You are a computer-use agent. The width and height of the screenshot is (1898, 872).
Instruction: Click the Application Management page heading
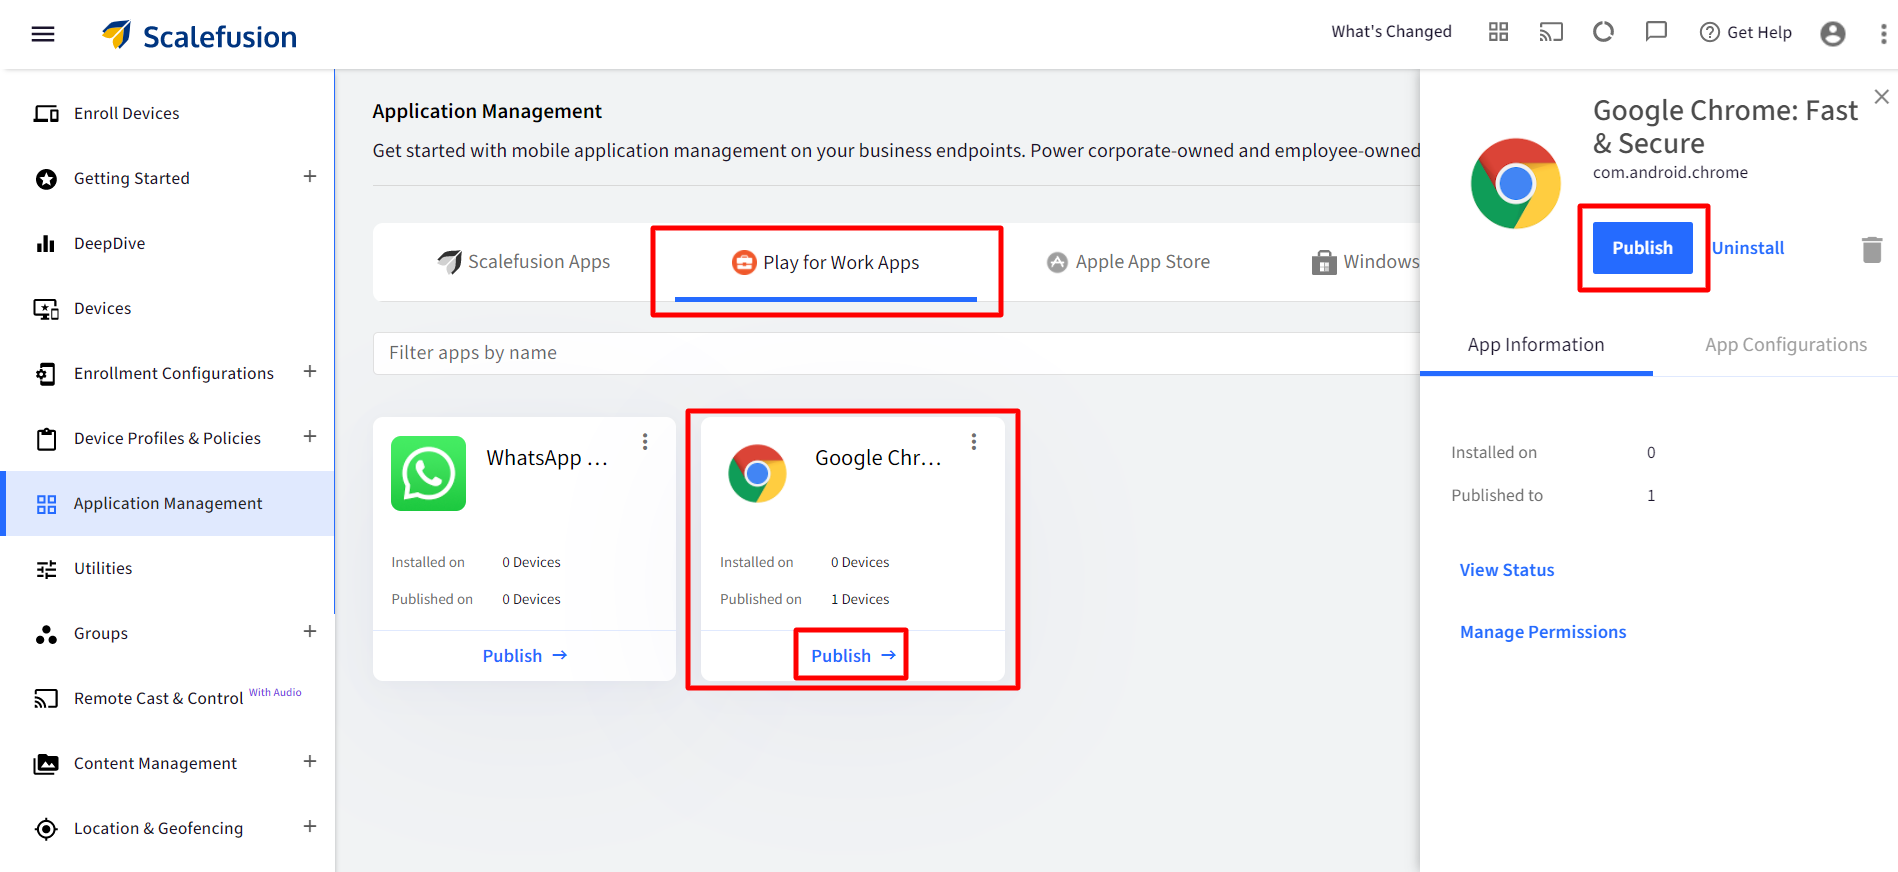[x=487, y=111]
